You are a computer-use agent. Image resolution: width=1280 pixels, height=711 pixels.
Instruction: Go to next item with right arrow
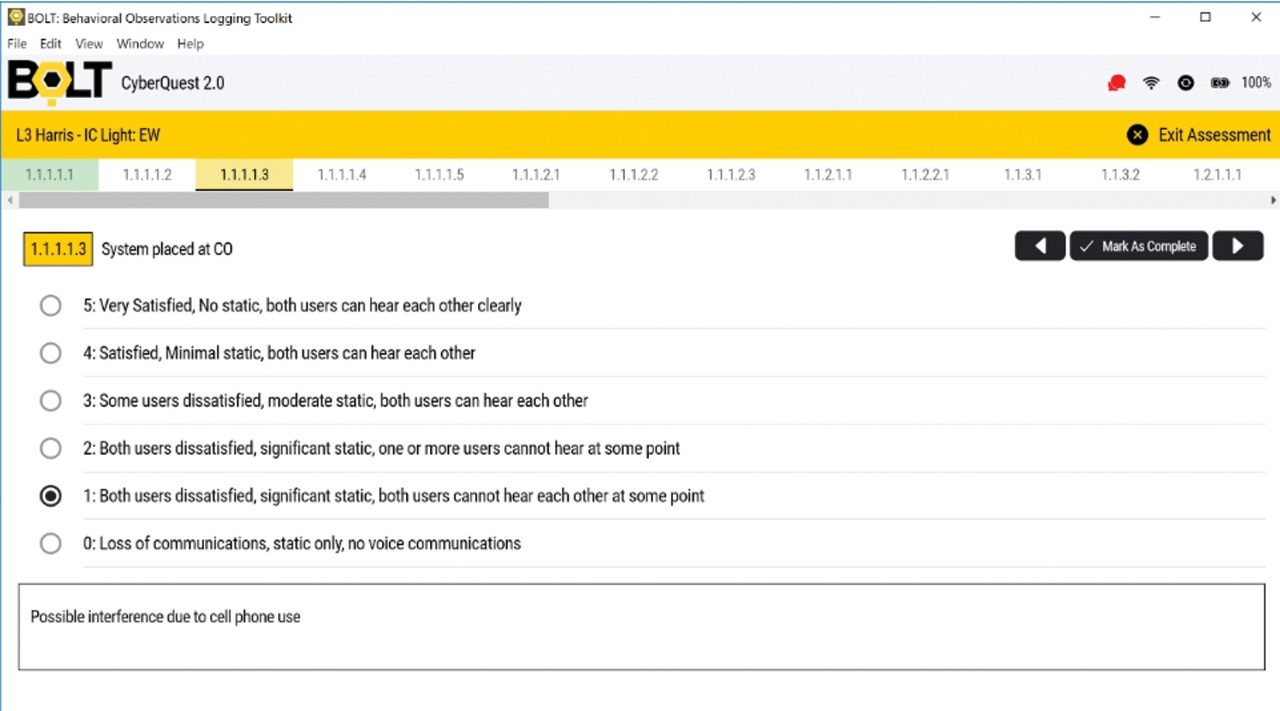coord(1237,246)
